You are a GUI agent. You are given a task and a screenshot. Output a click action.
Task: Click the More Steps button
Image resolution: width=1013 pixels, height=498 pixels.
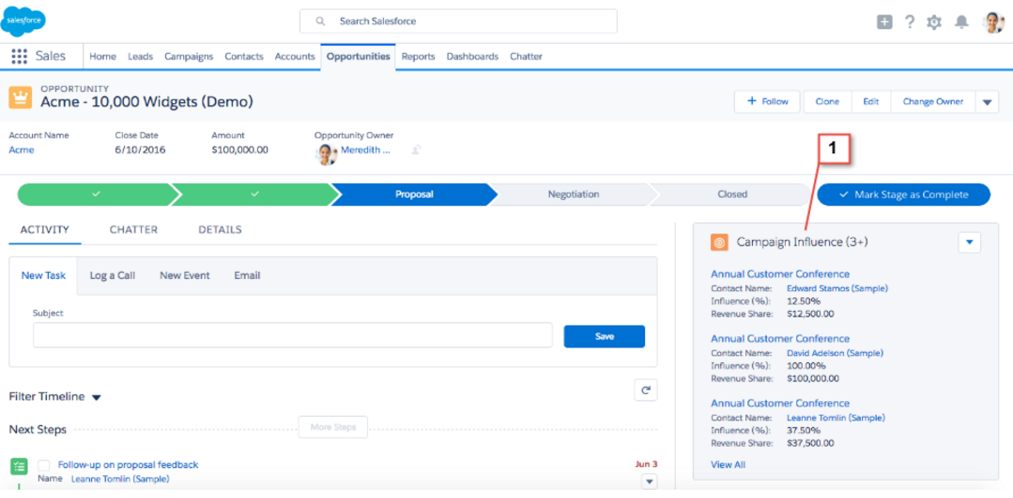333,428
